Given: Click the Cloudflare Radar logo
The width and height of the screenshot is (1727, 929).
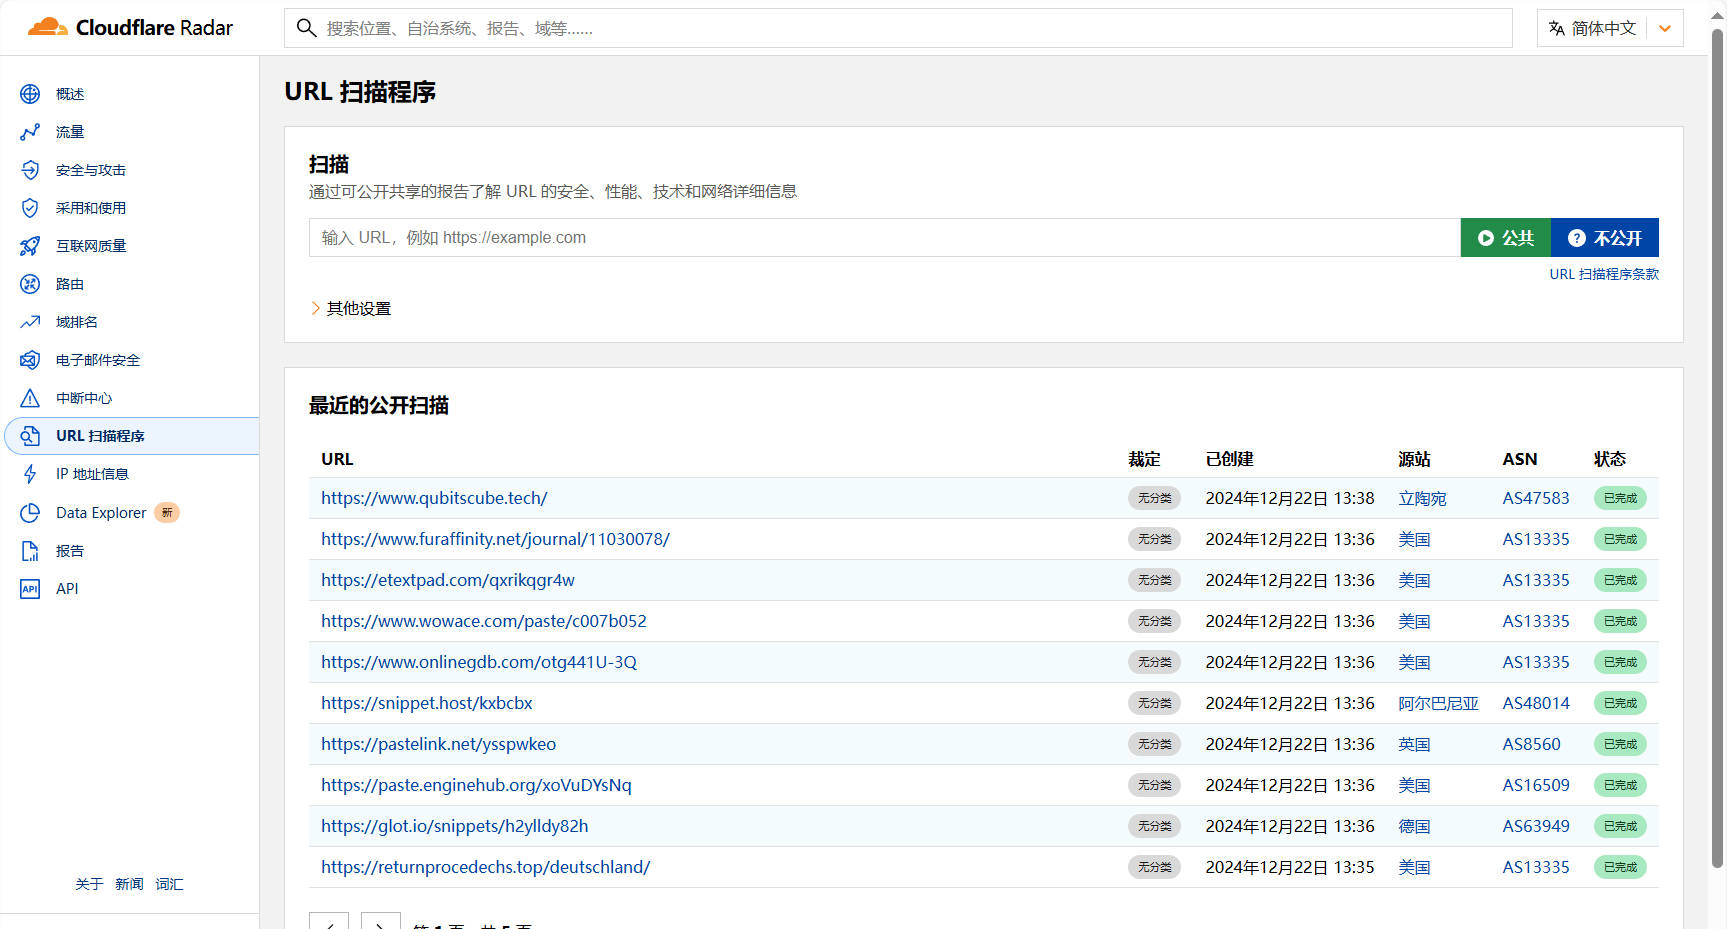Looking at the screenshot, I should (130, 27).
